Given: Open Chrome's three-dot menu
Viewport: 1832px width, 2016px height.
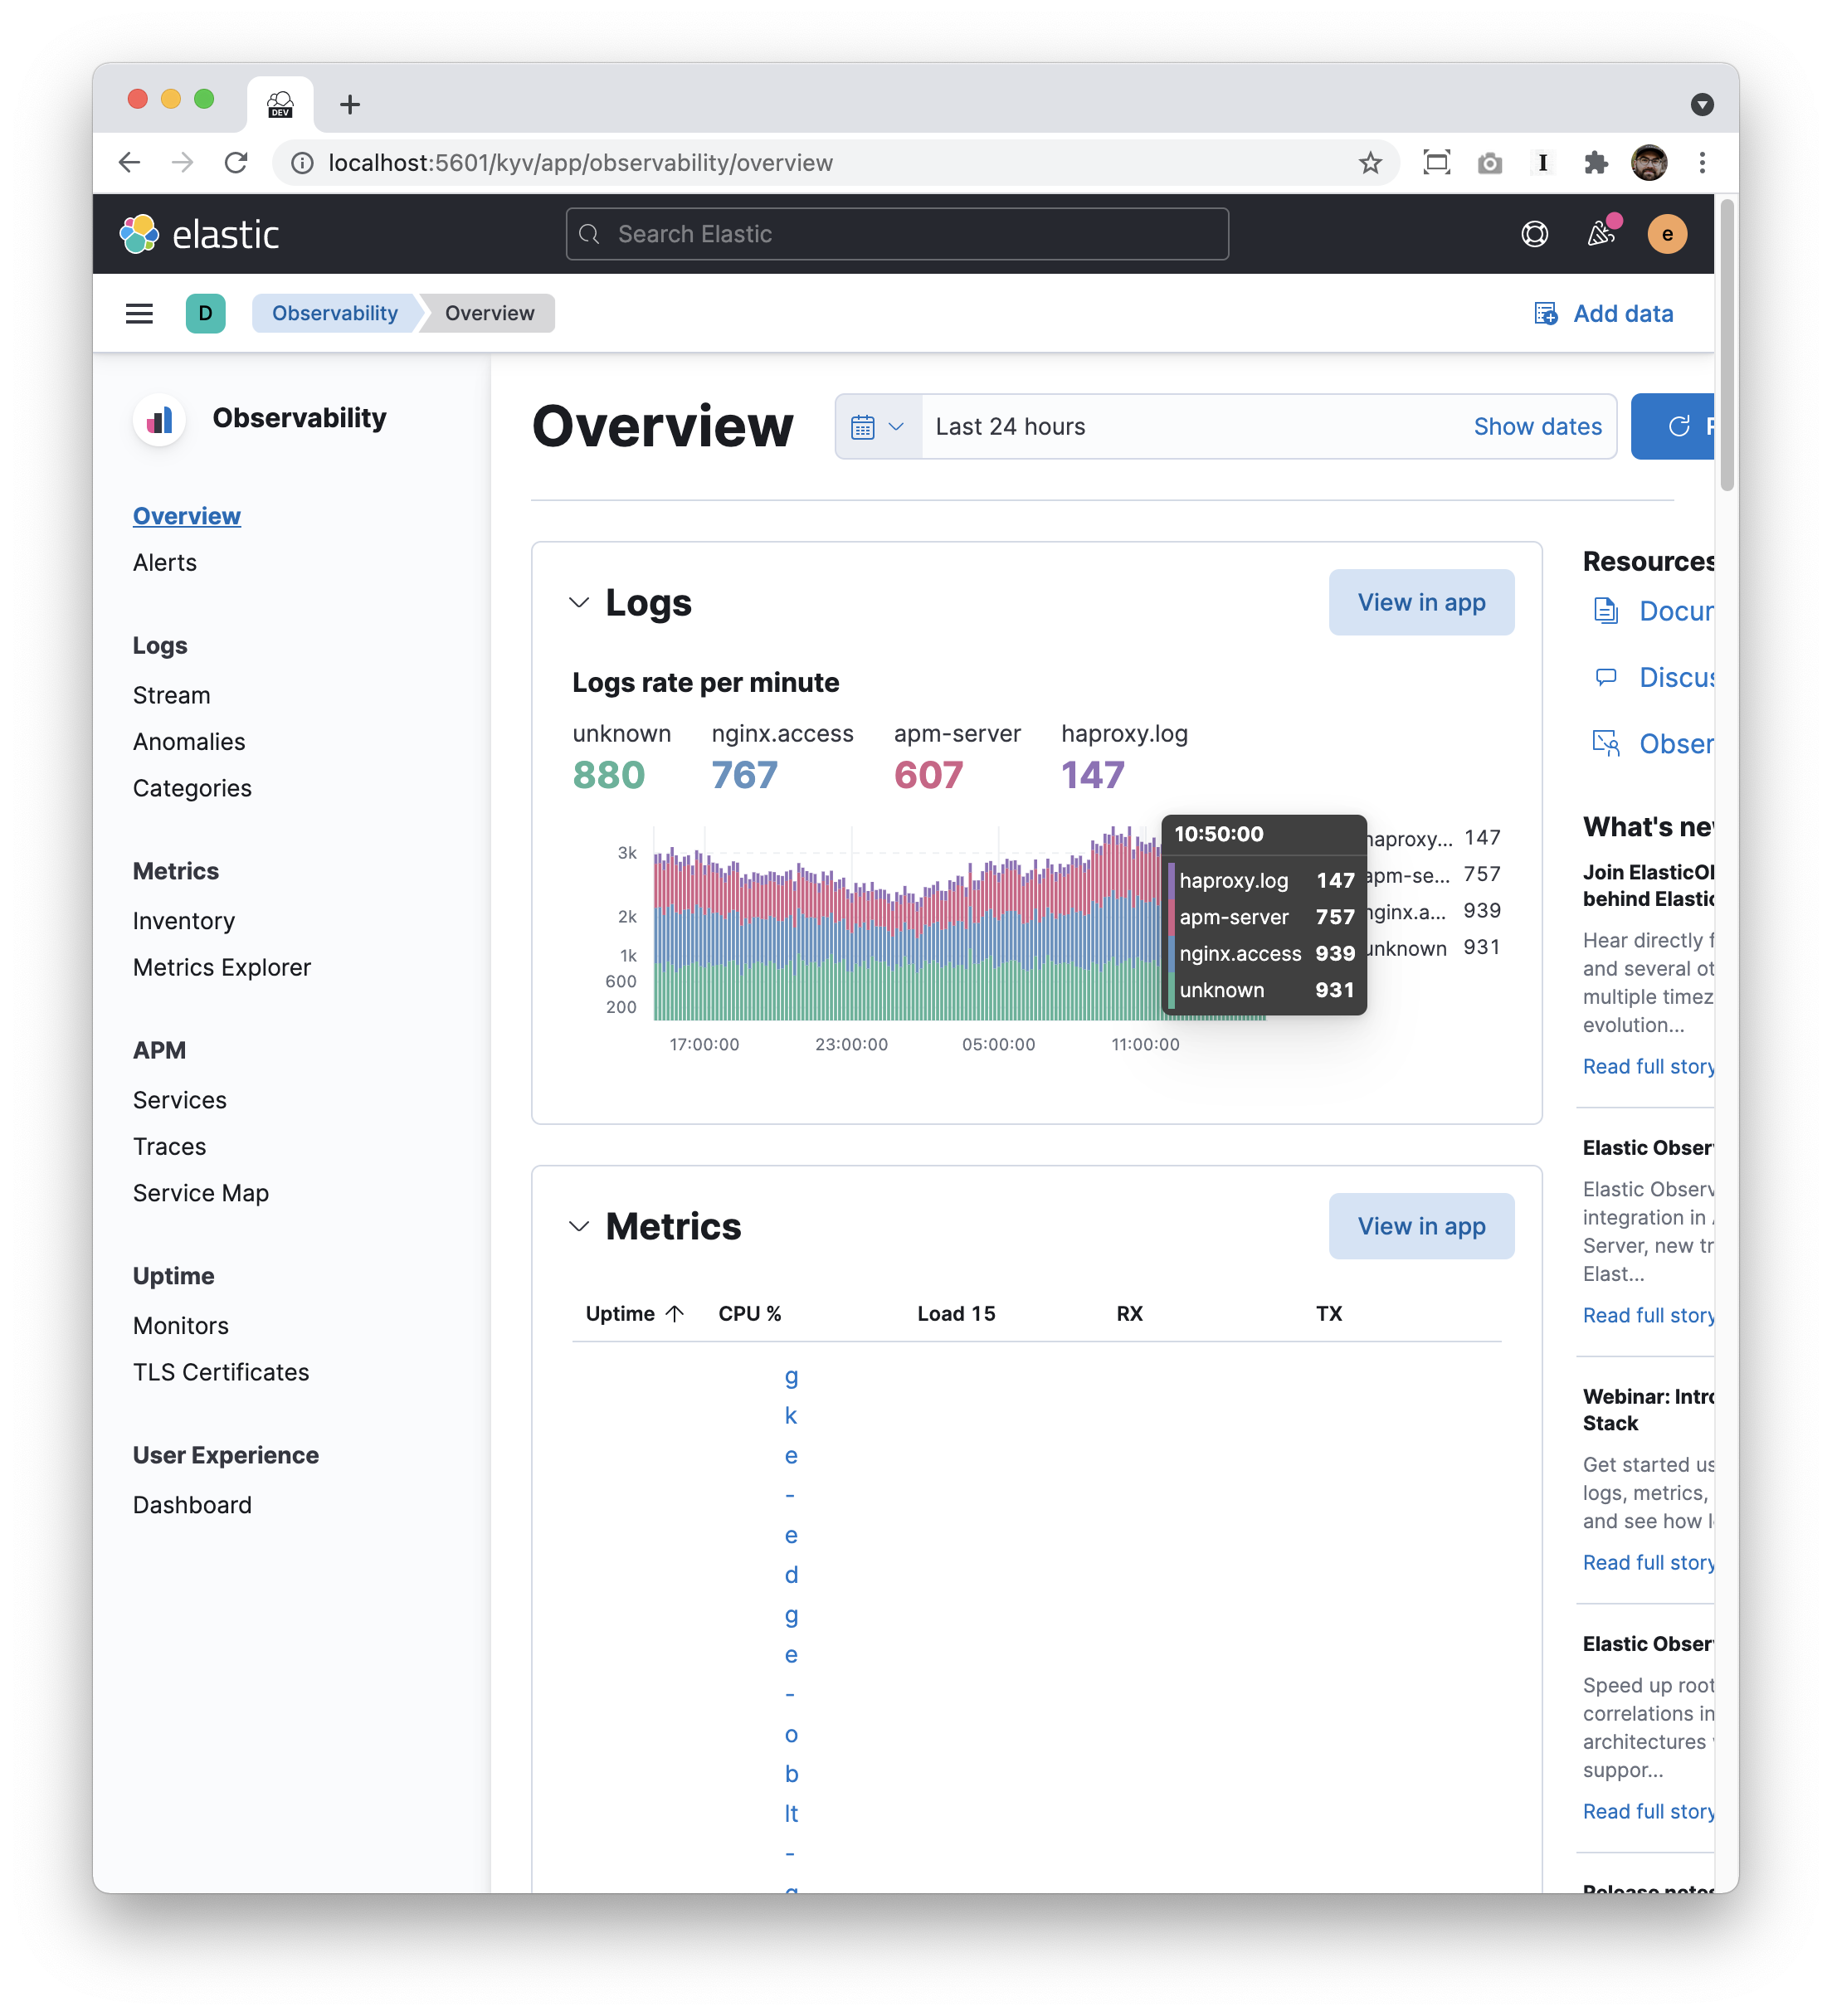Looking at the screenshot, I should 1701,163.
